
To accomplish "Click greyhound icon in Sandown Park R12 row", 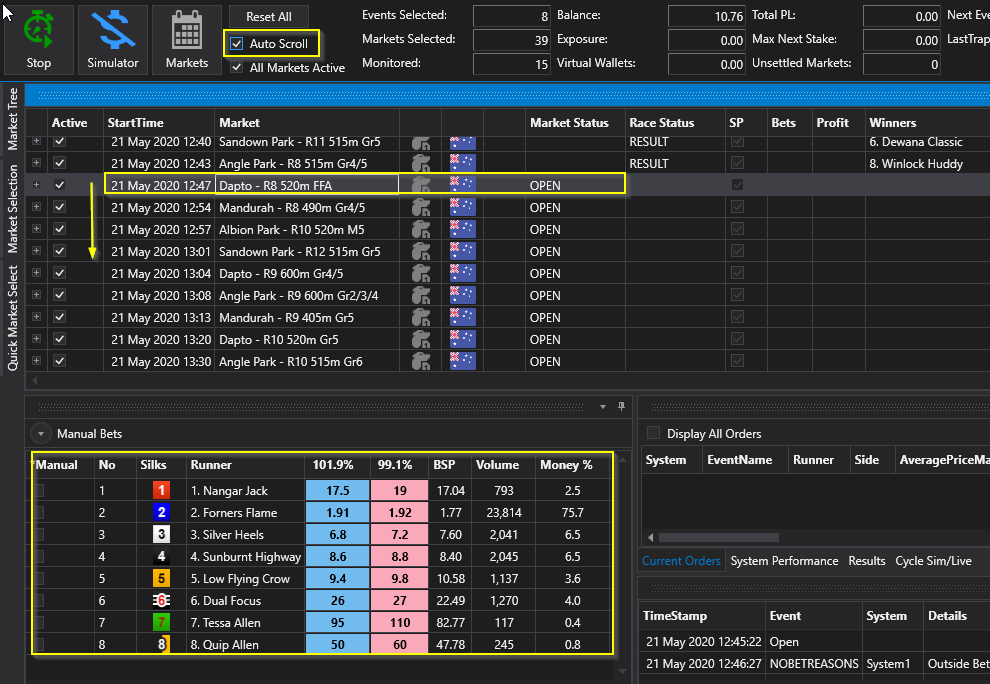I will click(420, 251).
